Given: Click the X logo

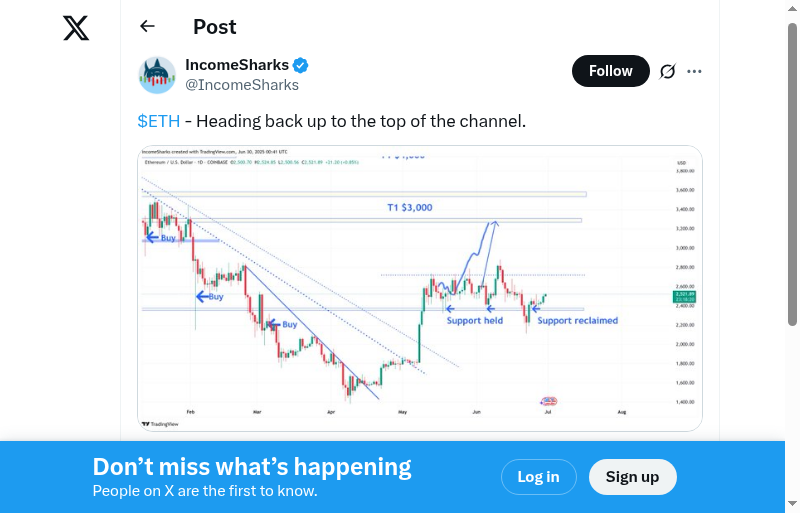Looking at the screenshot, I should click(76, 28).
